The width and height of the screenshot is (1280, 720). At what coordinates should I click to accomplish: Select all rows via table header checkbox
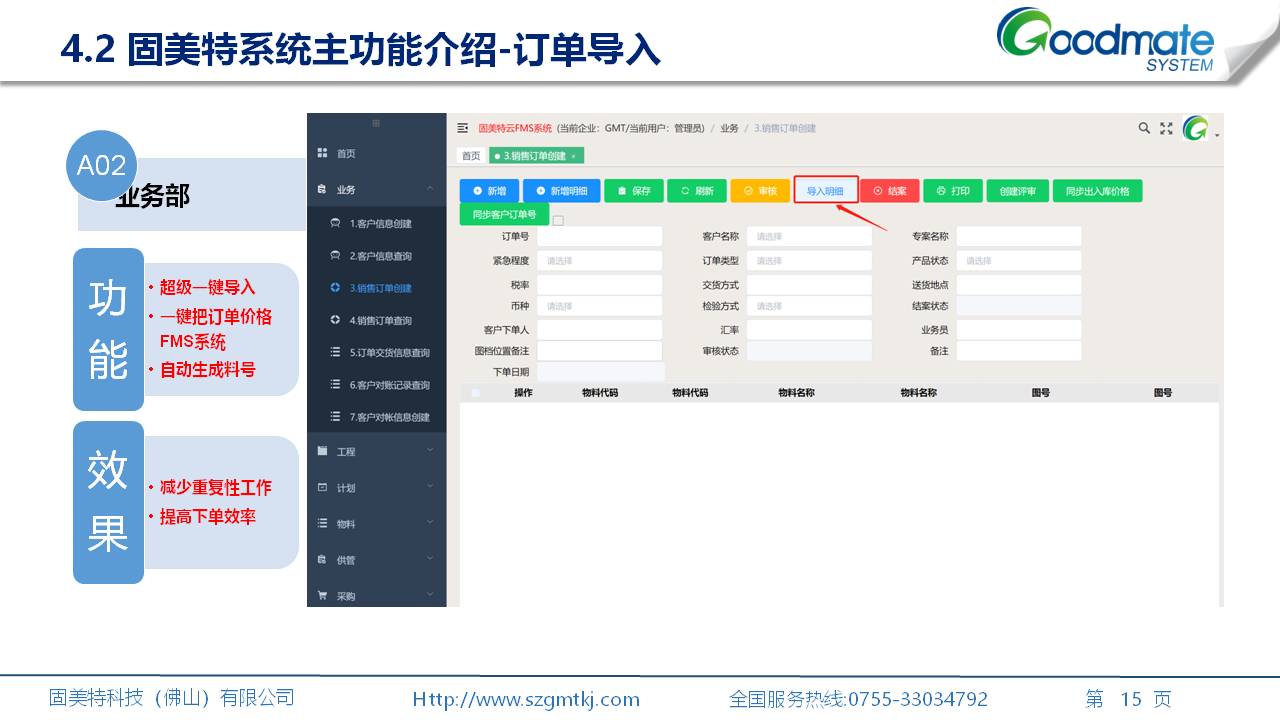click(476, 393)
